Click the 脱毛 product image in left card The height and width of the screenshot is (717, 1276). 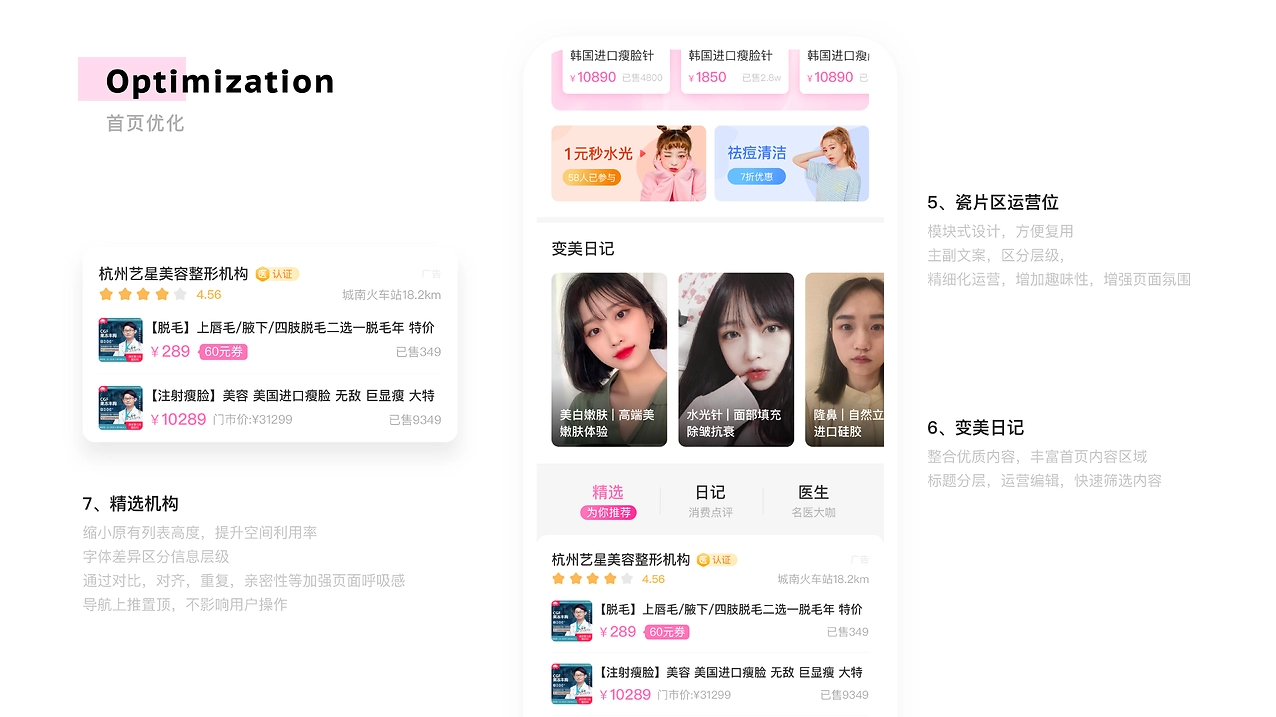(x=120, y=340)
